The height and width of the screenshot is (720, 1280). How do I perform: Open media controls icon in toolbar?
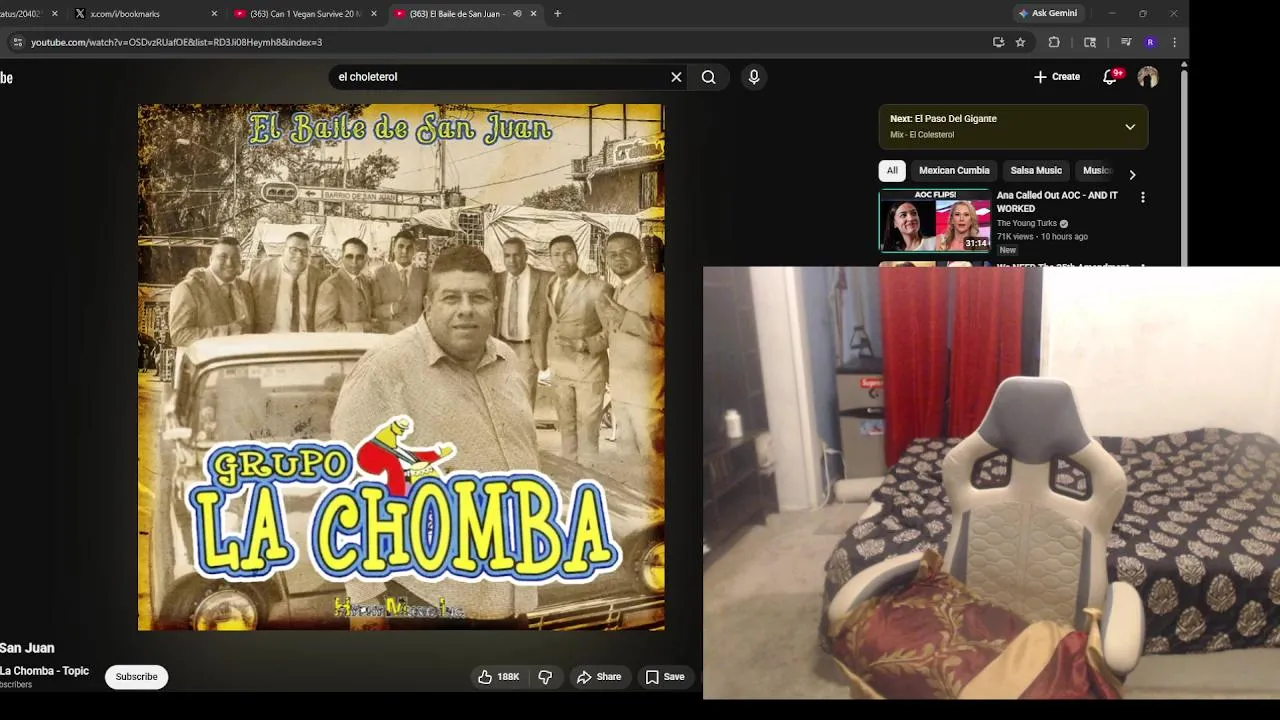tap(1126, 42)
